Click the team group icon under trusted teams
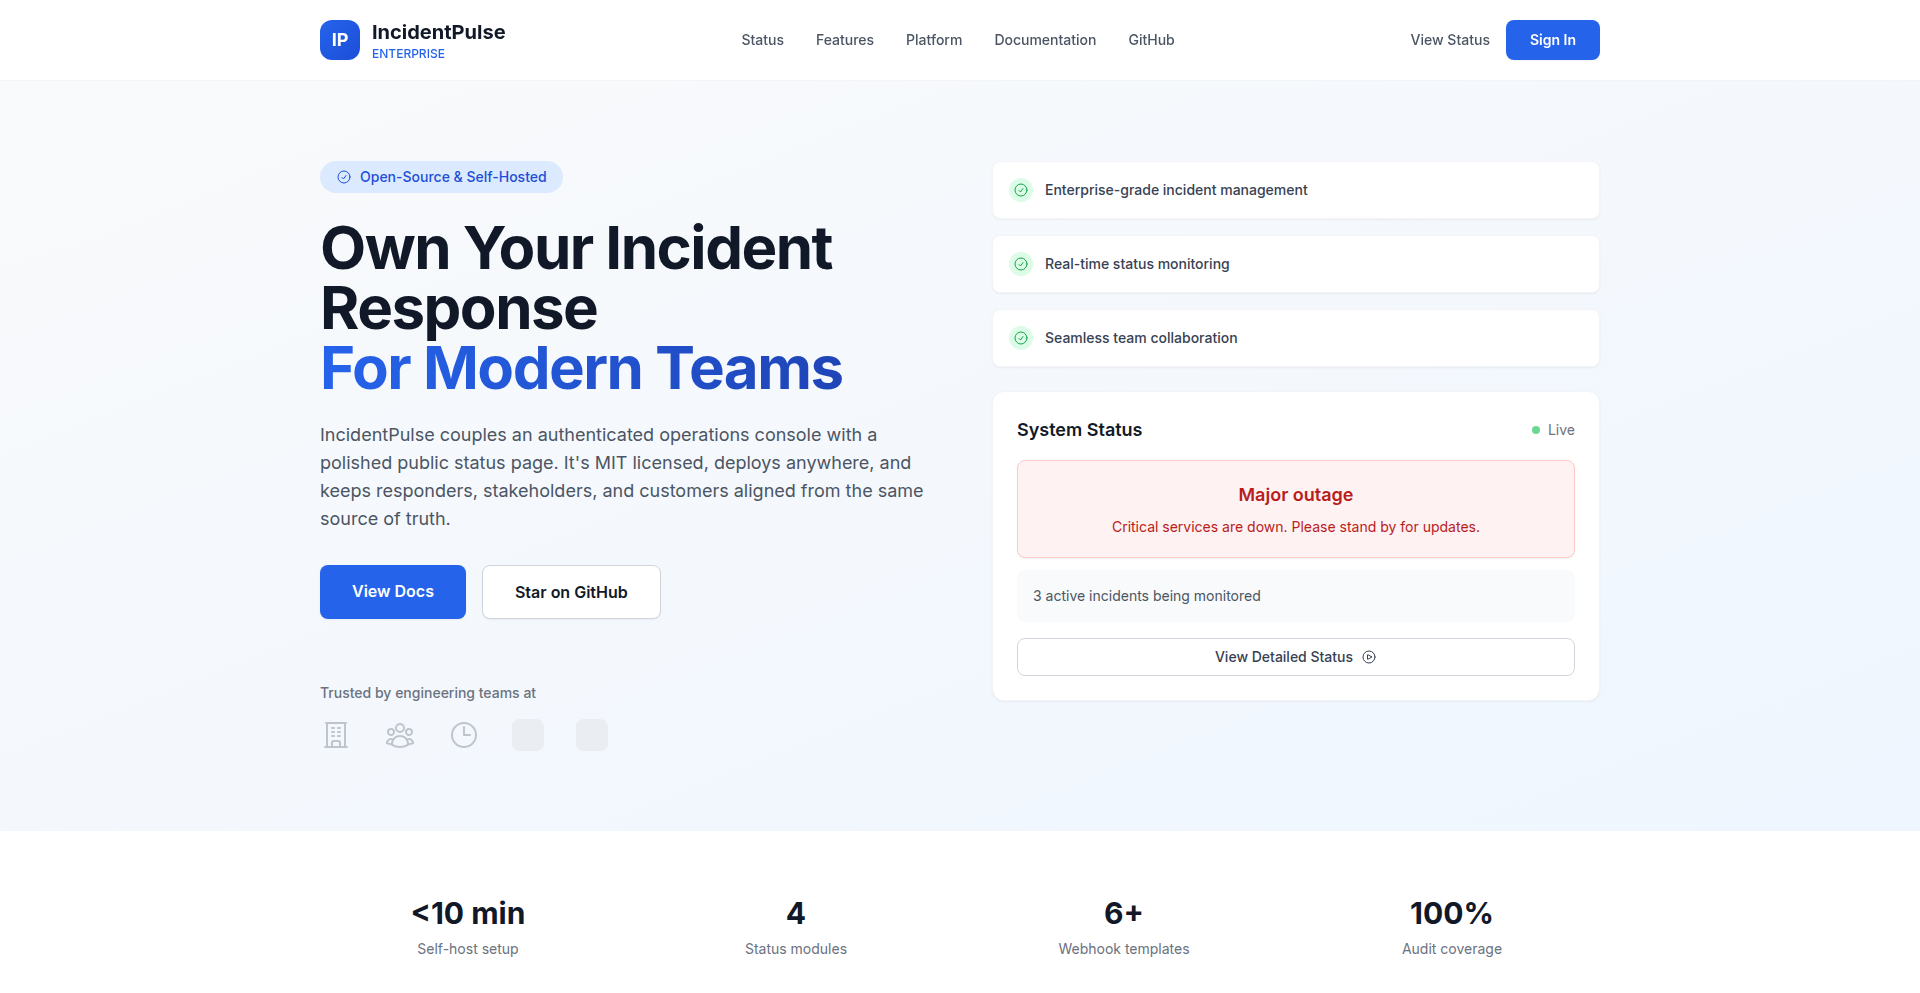The height and width of the screenshot is (993, 1920). point(399,735)
